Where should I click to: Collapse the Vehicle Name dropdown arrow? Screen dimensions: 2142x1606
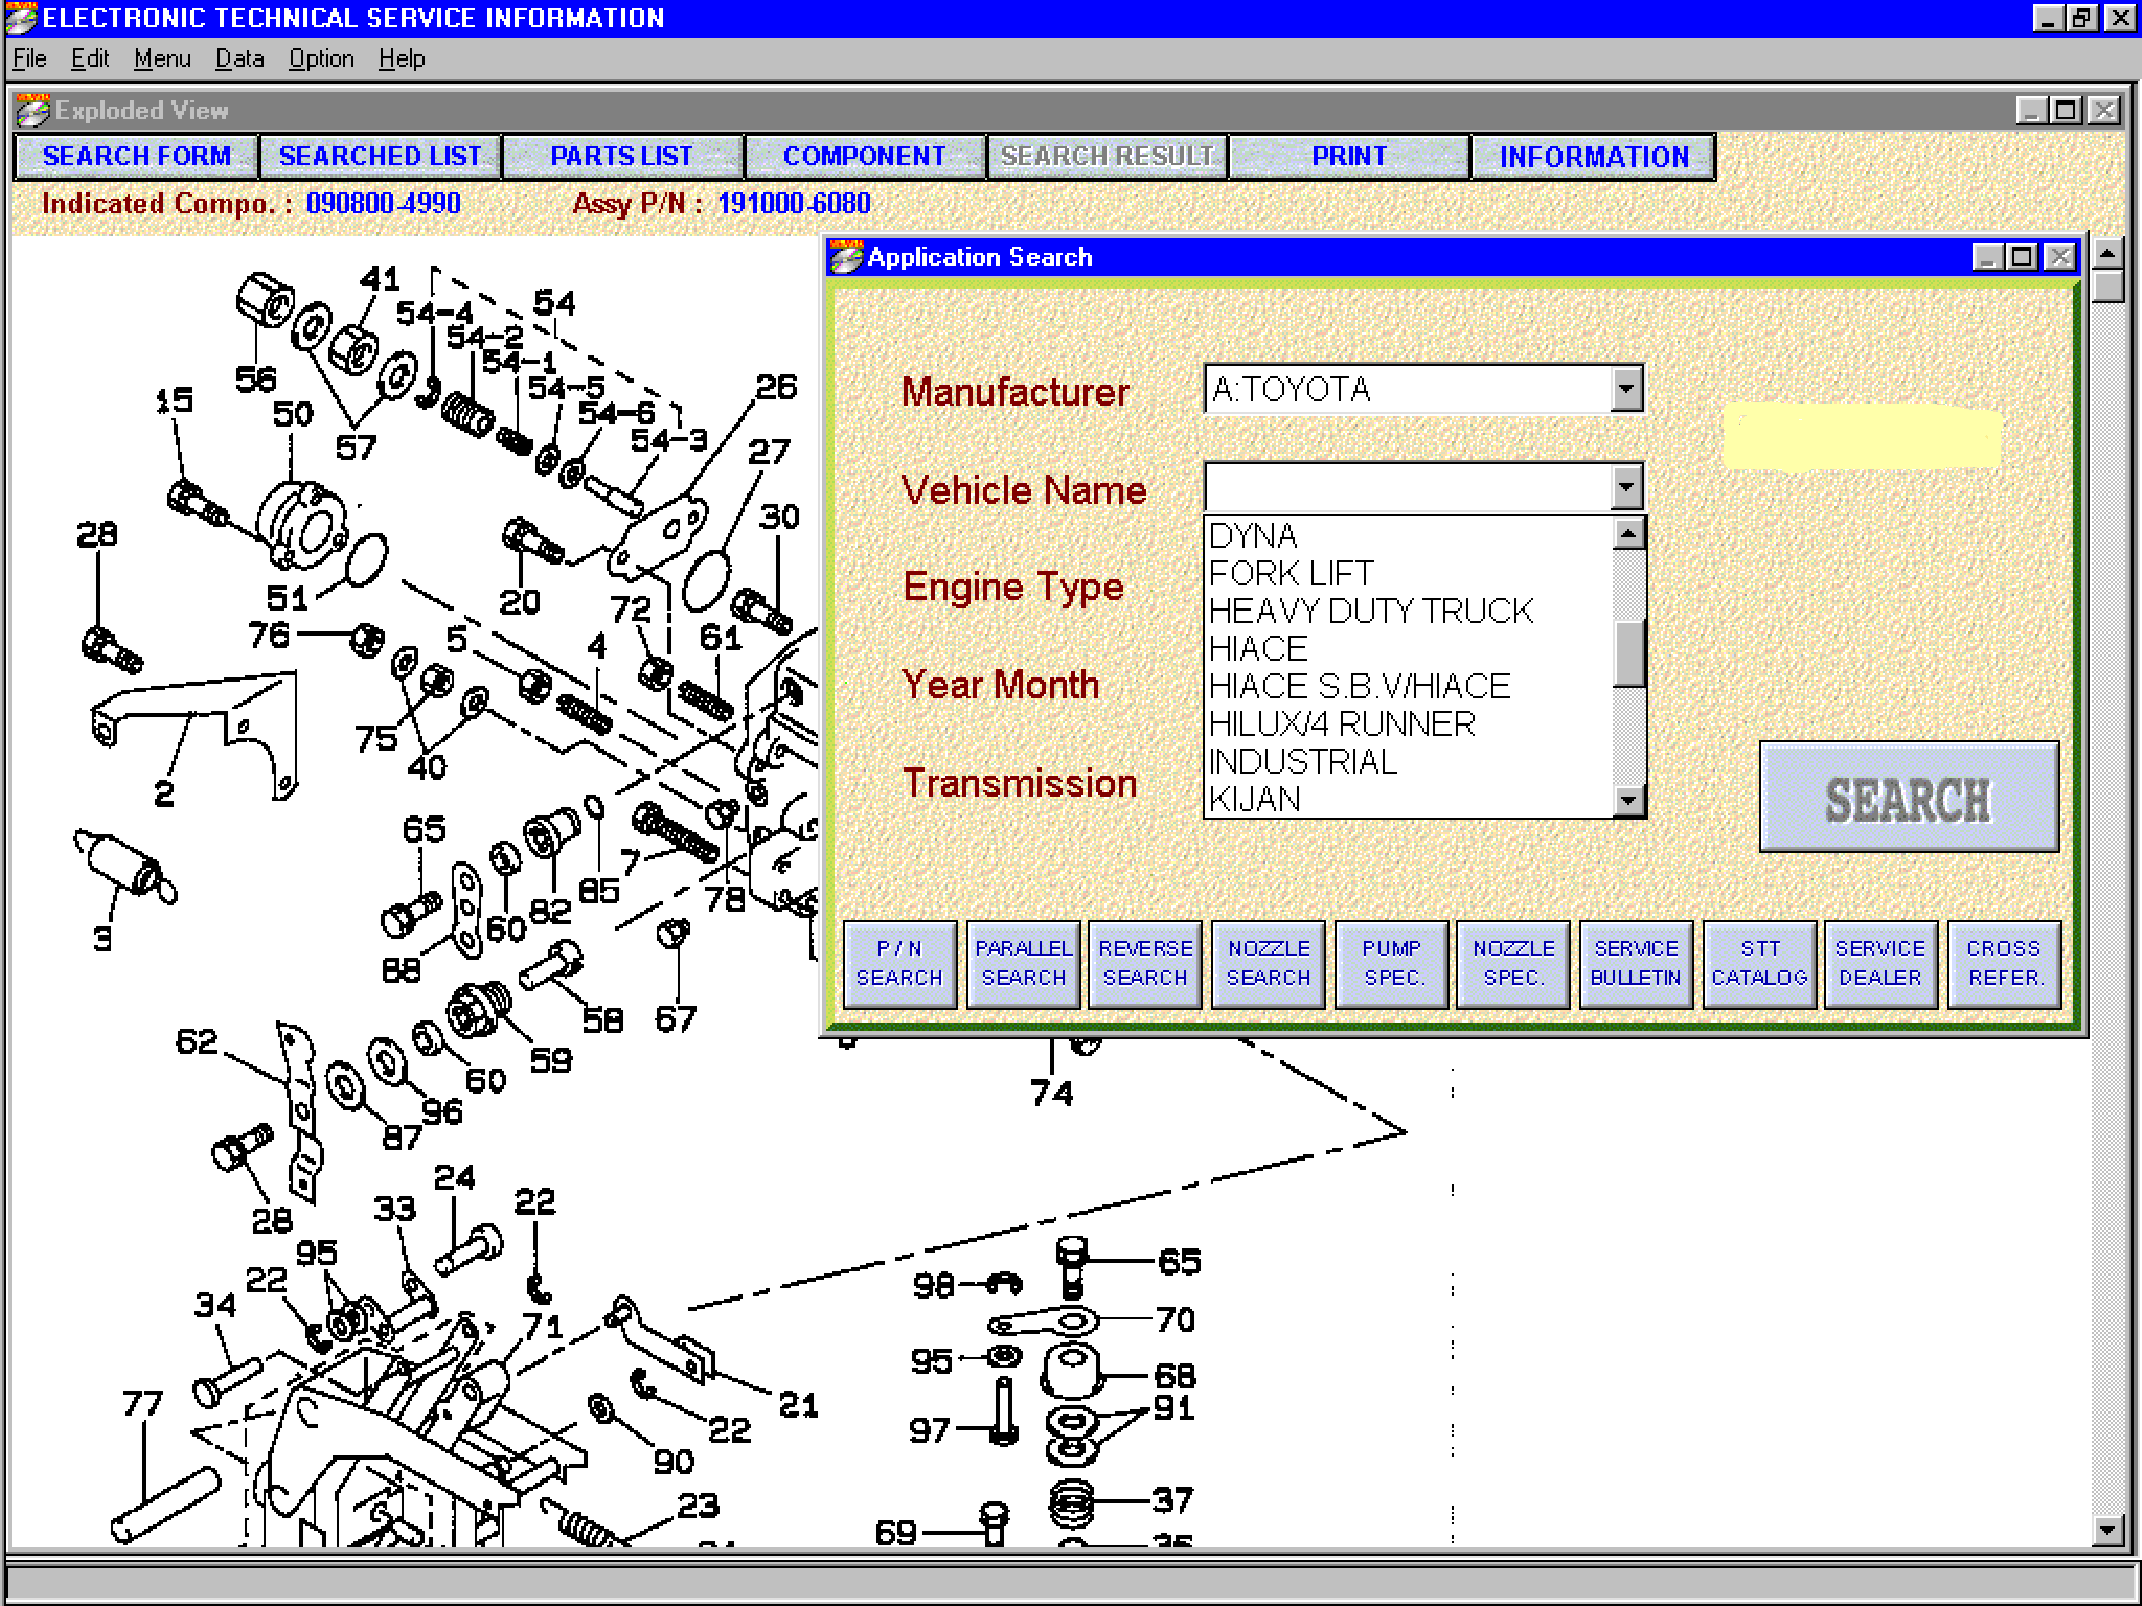(x=1626, y=487)
